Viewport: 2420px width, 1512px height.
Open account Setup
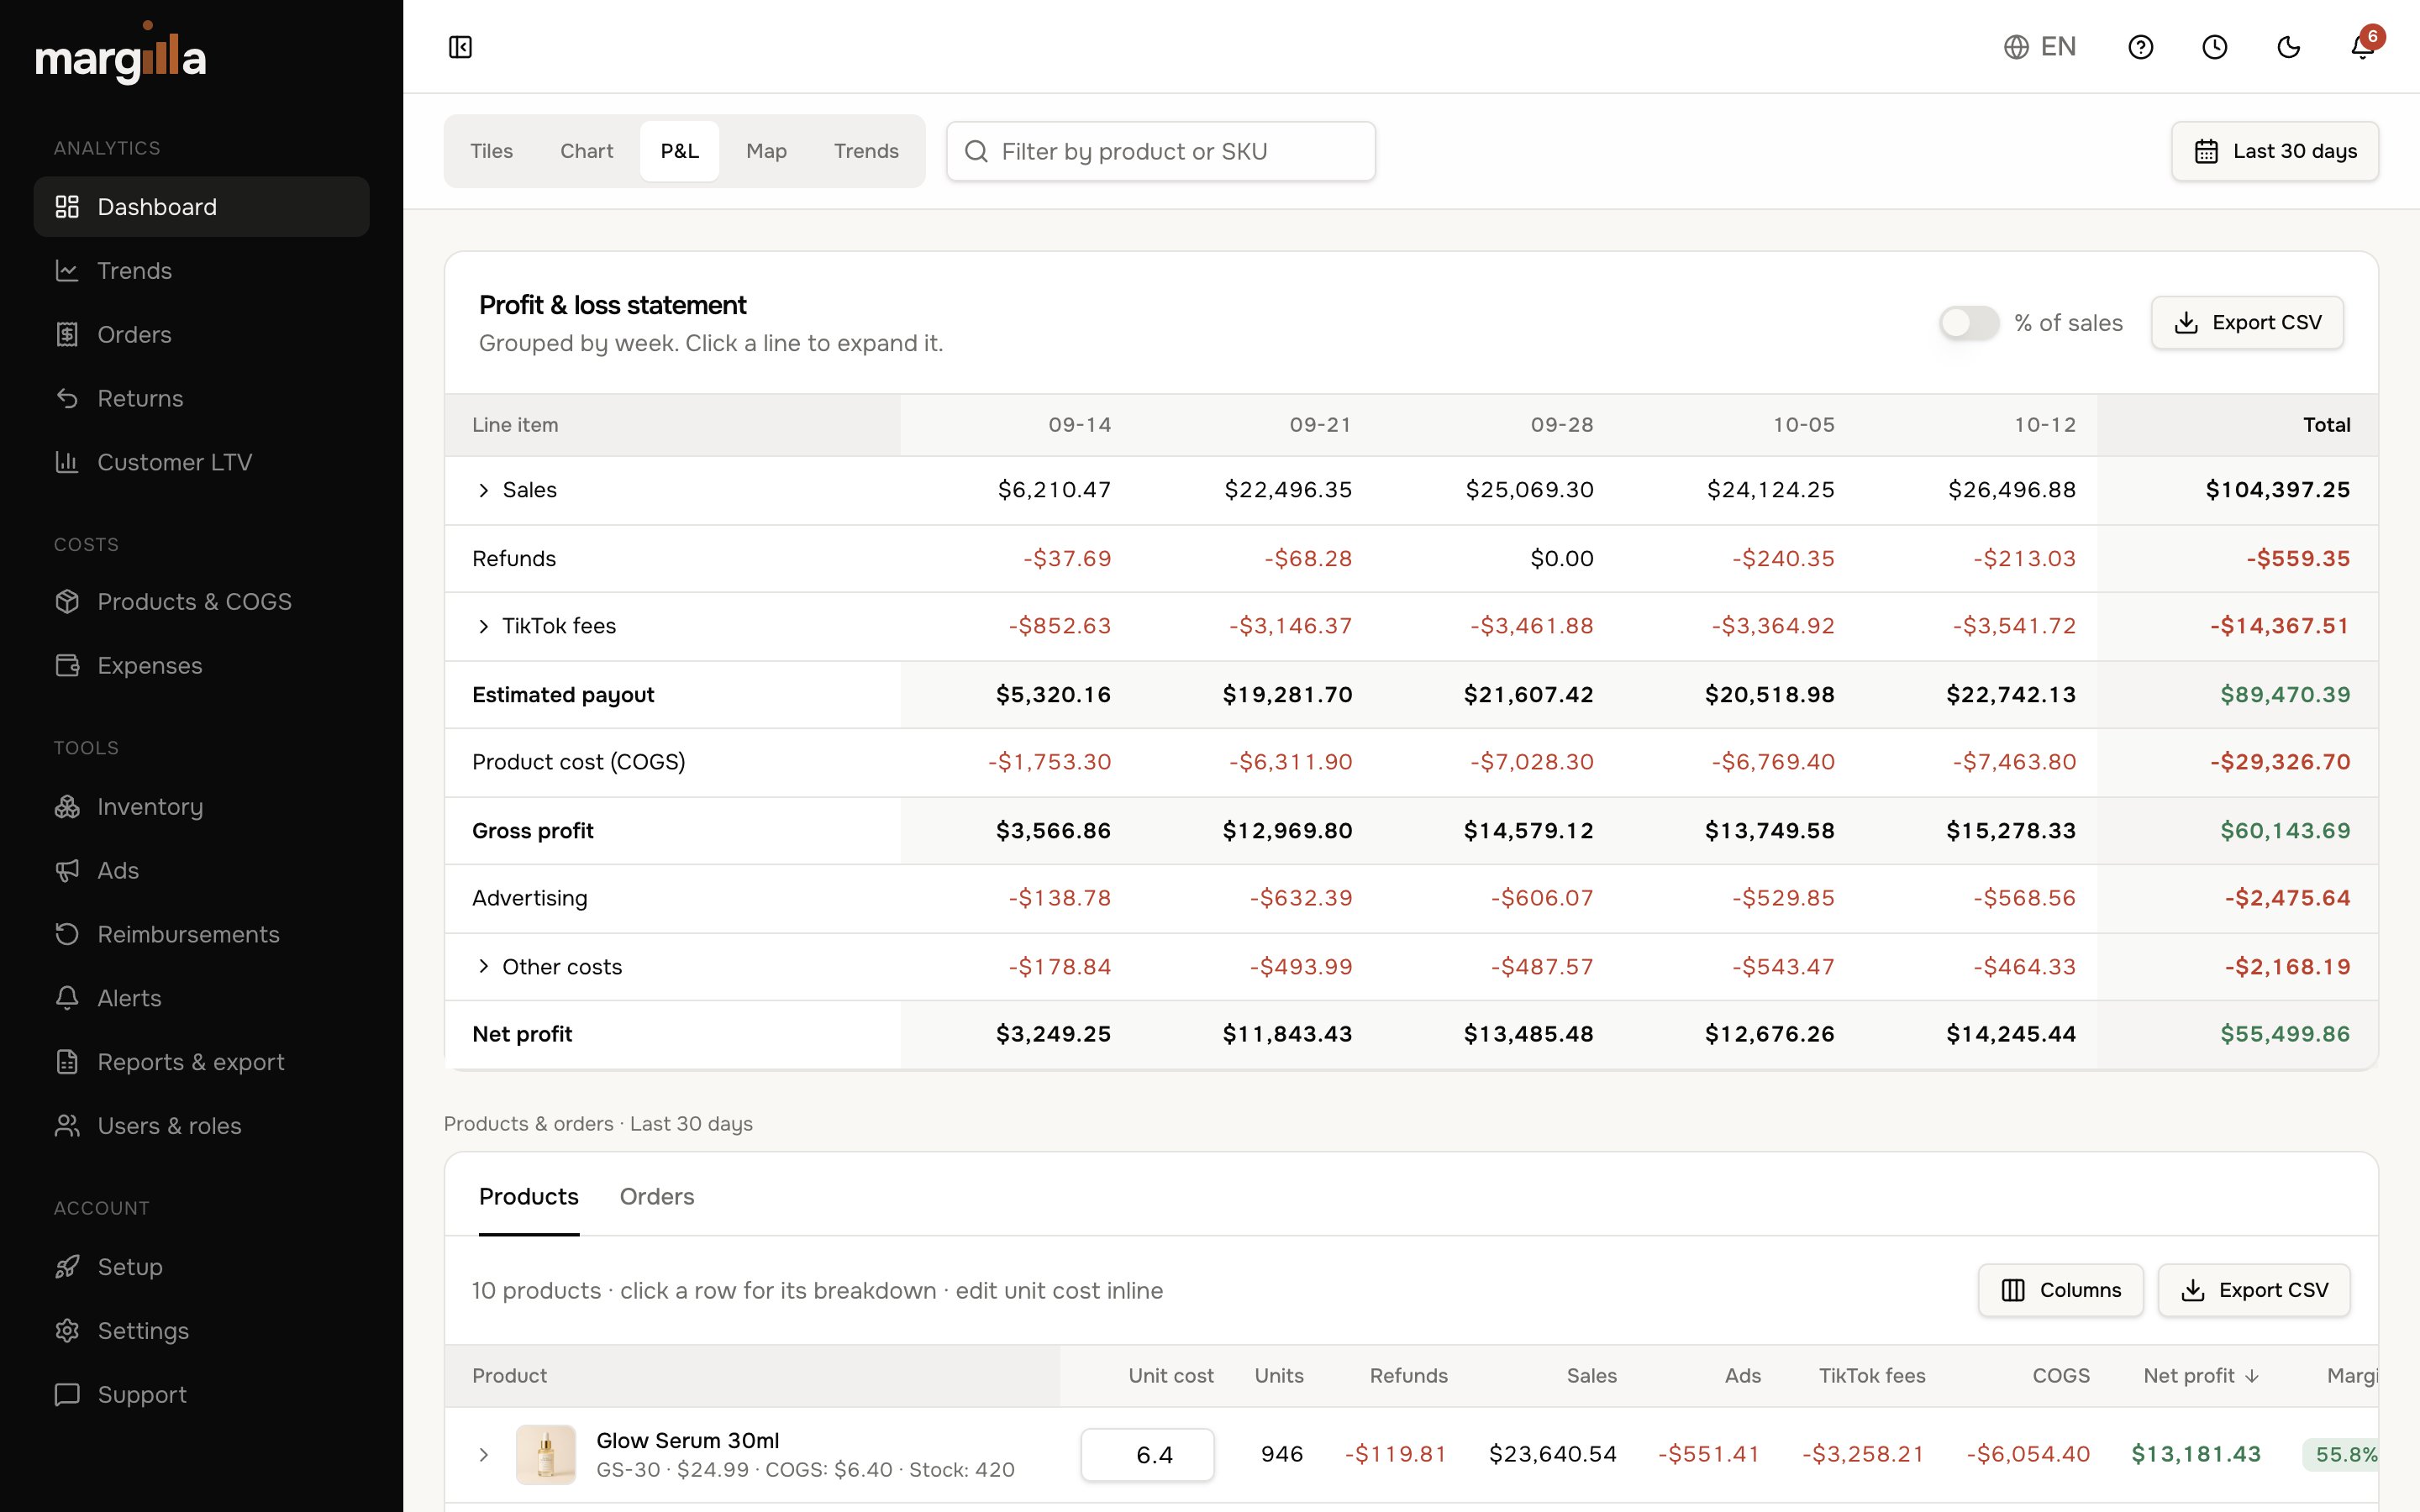click(201, 1268)
